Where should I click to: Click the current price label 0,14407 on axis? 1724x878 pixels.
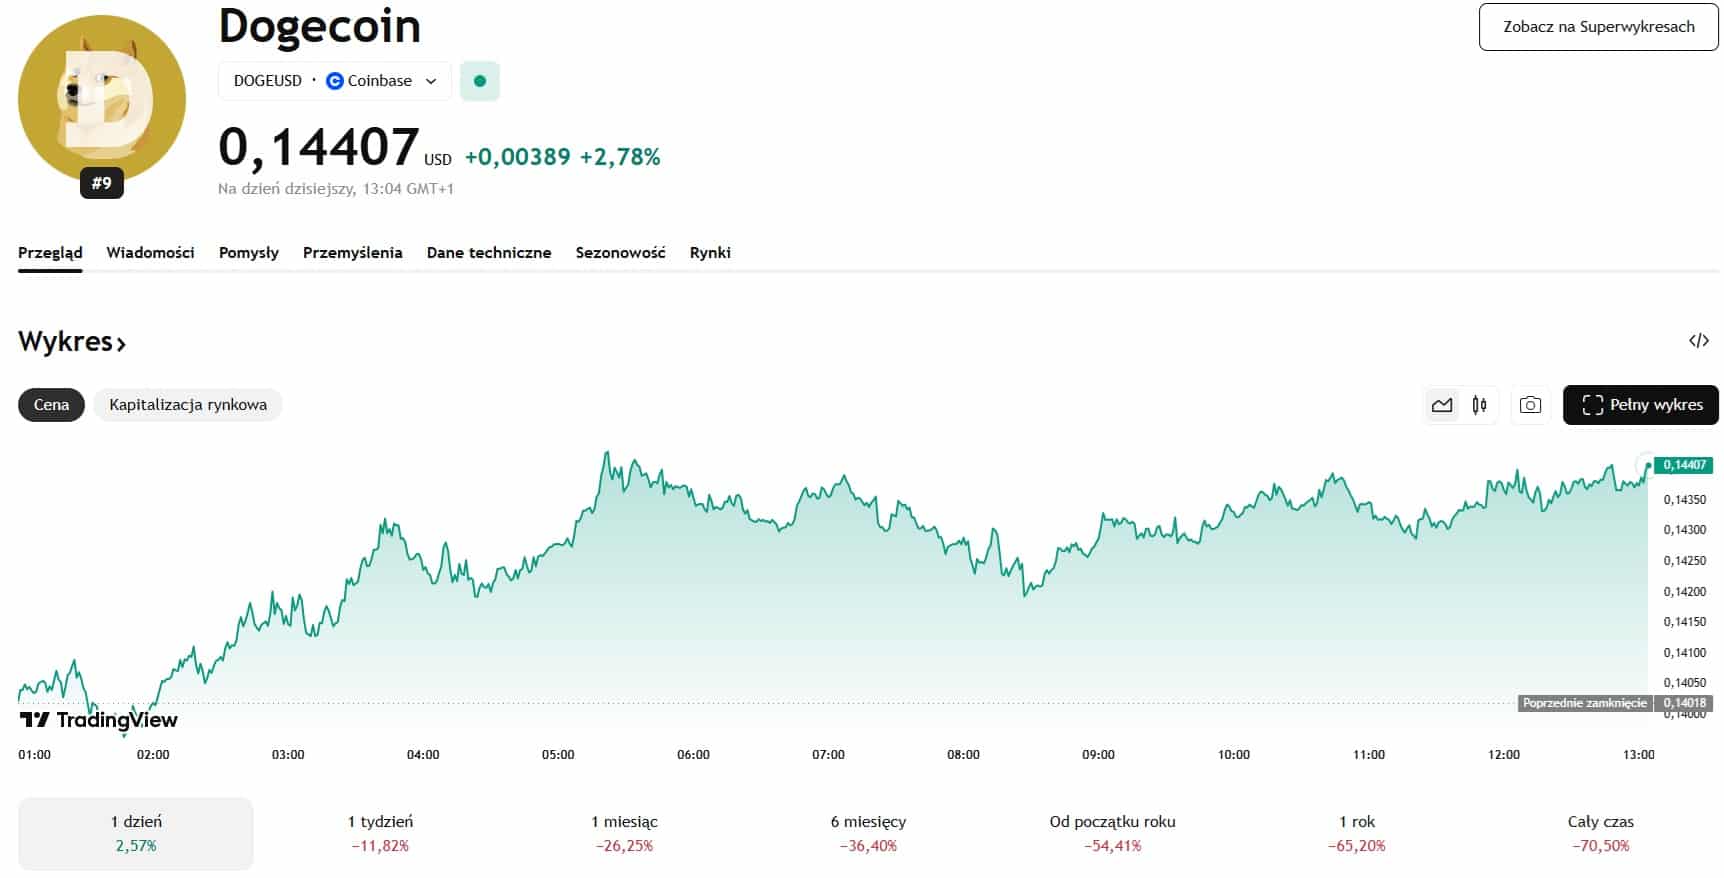coord(1684,465)
